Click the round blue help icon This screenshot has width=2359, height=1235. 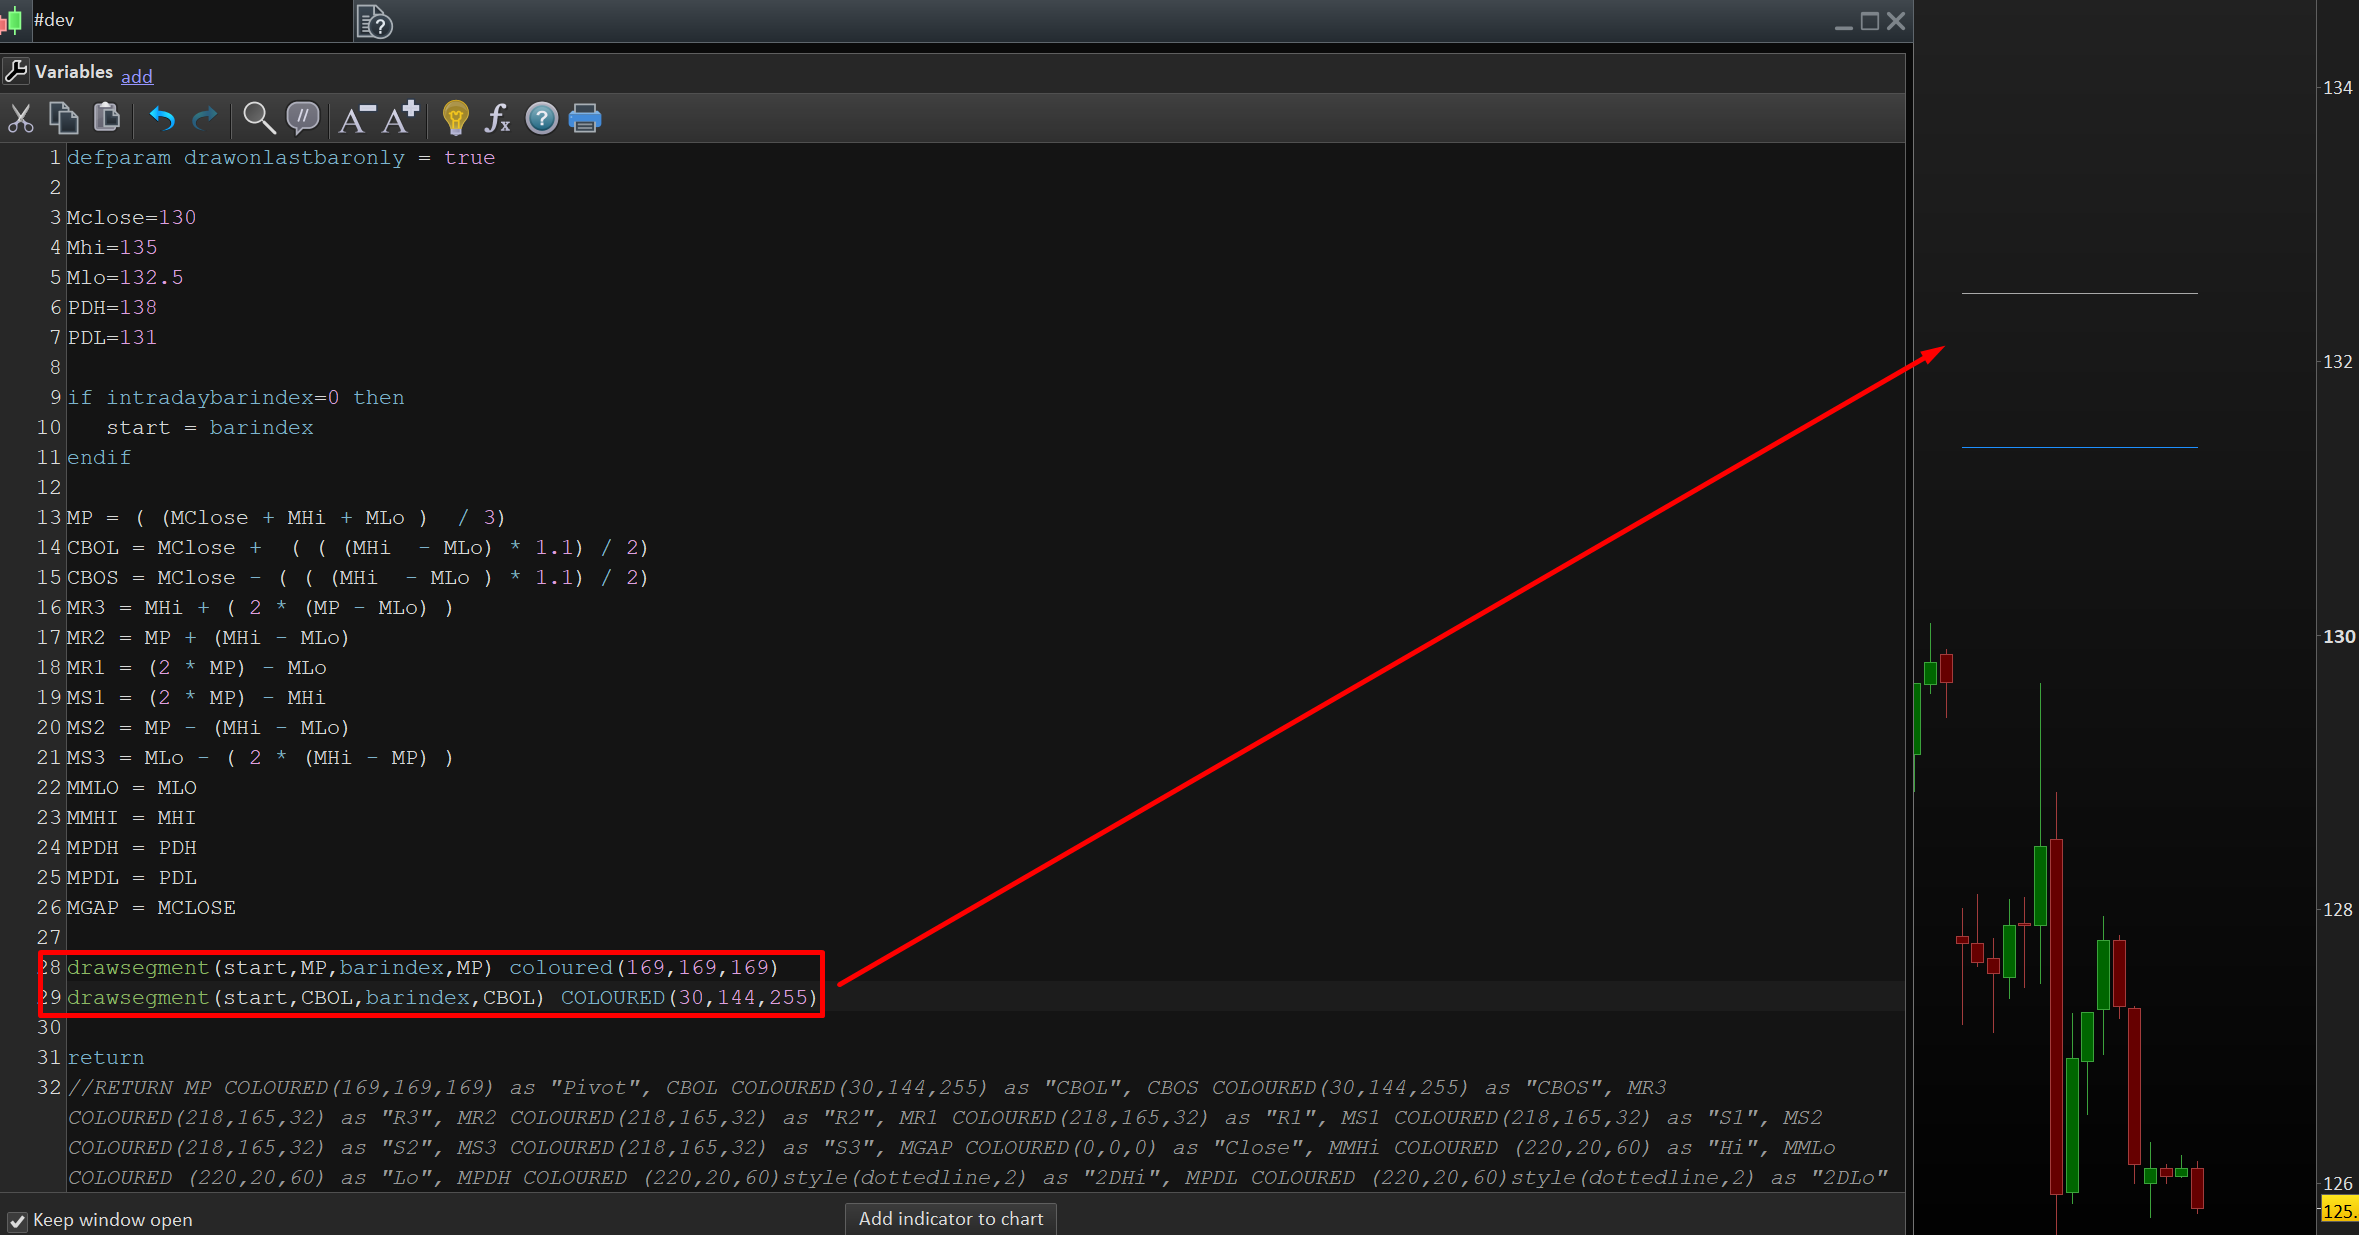(x=541, y=119)
